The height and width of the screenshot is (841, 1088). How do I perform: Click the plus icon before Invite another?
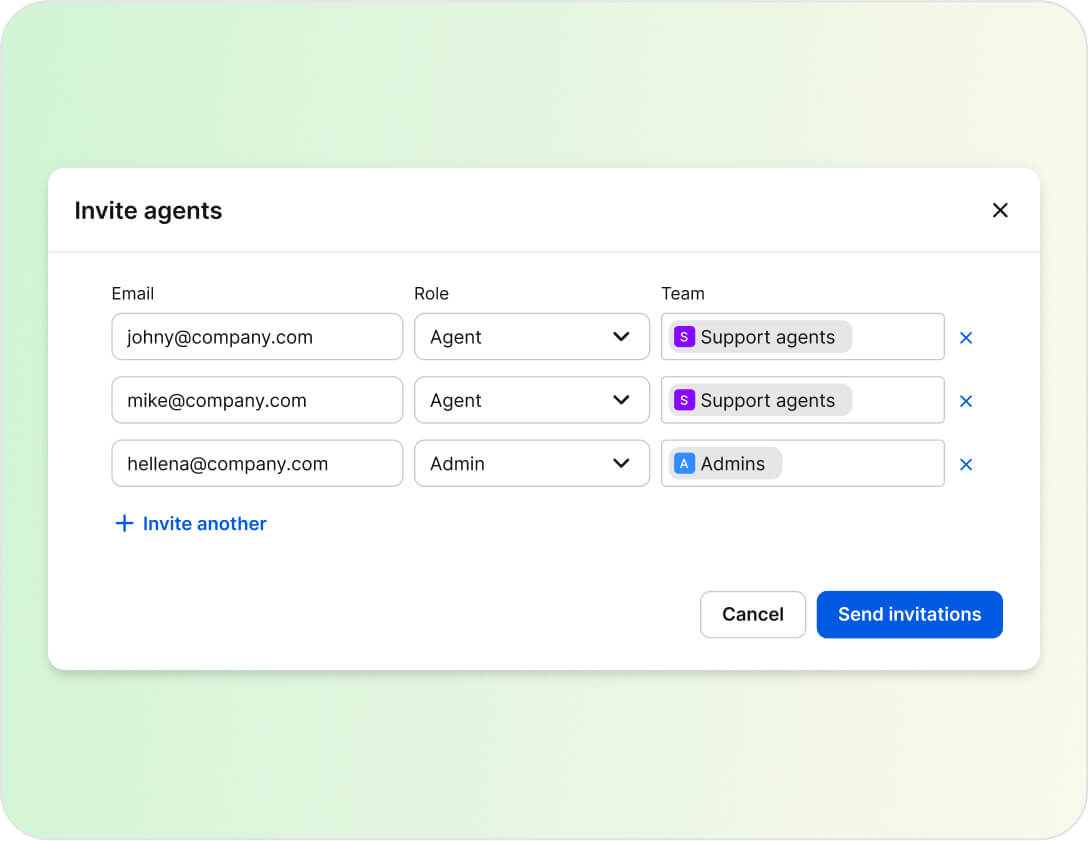pyautogui.click(x=124, y=523)
